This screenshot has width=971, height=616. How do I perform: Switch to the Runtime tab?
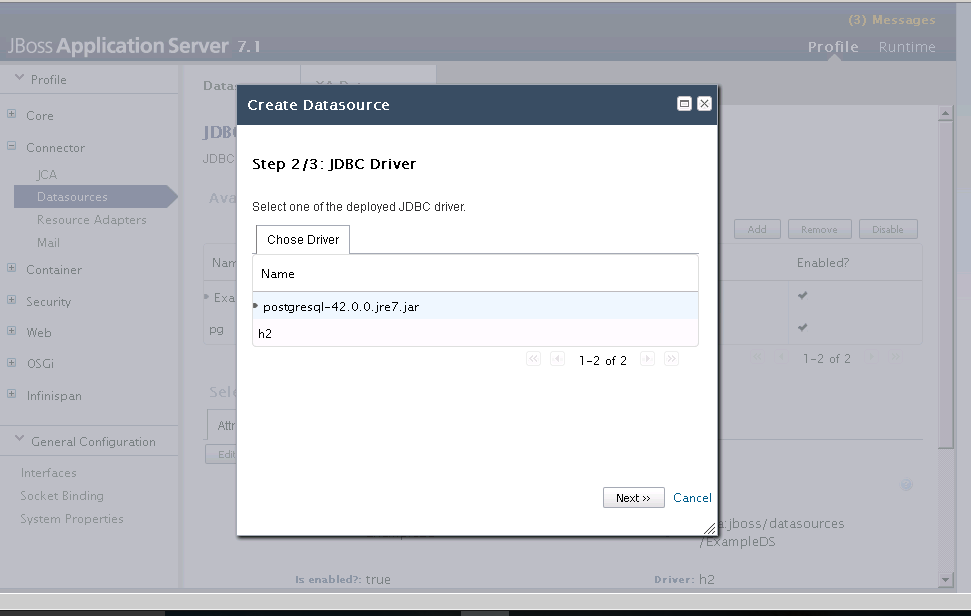(x=906, y=47)
